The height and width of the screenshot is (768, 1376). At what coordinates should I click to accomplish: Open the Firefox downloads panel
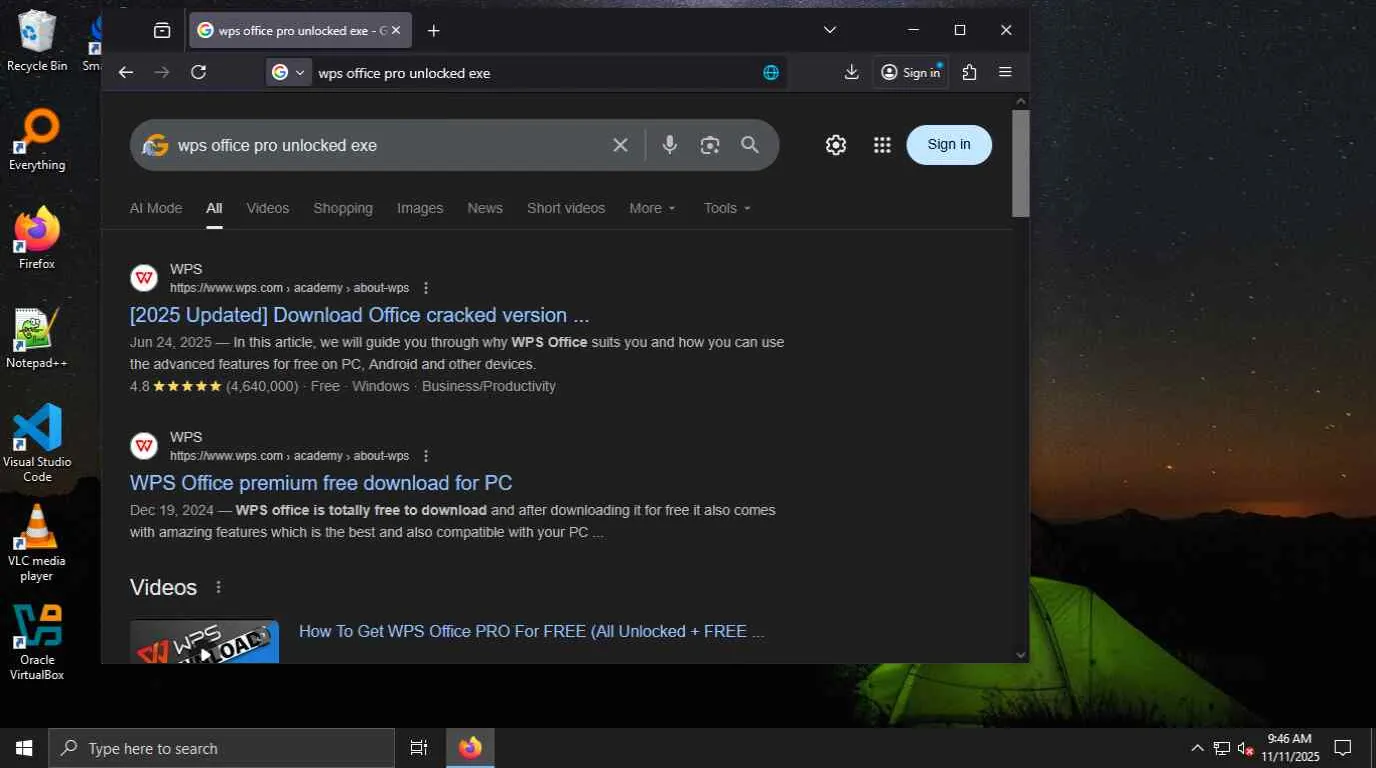pos(852,72)
